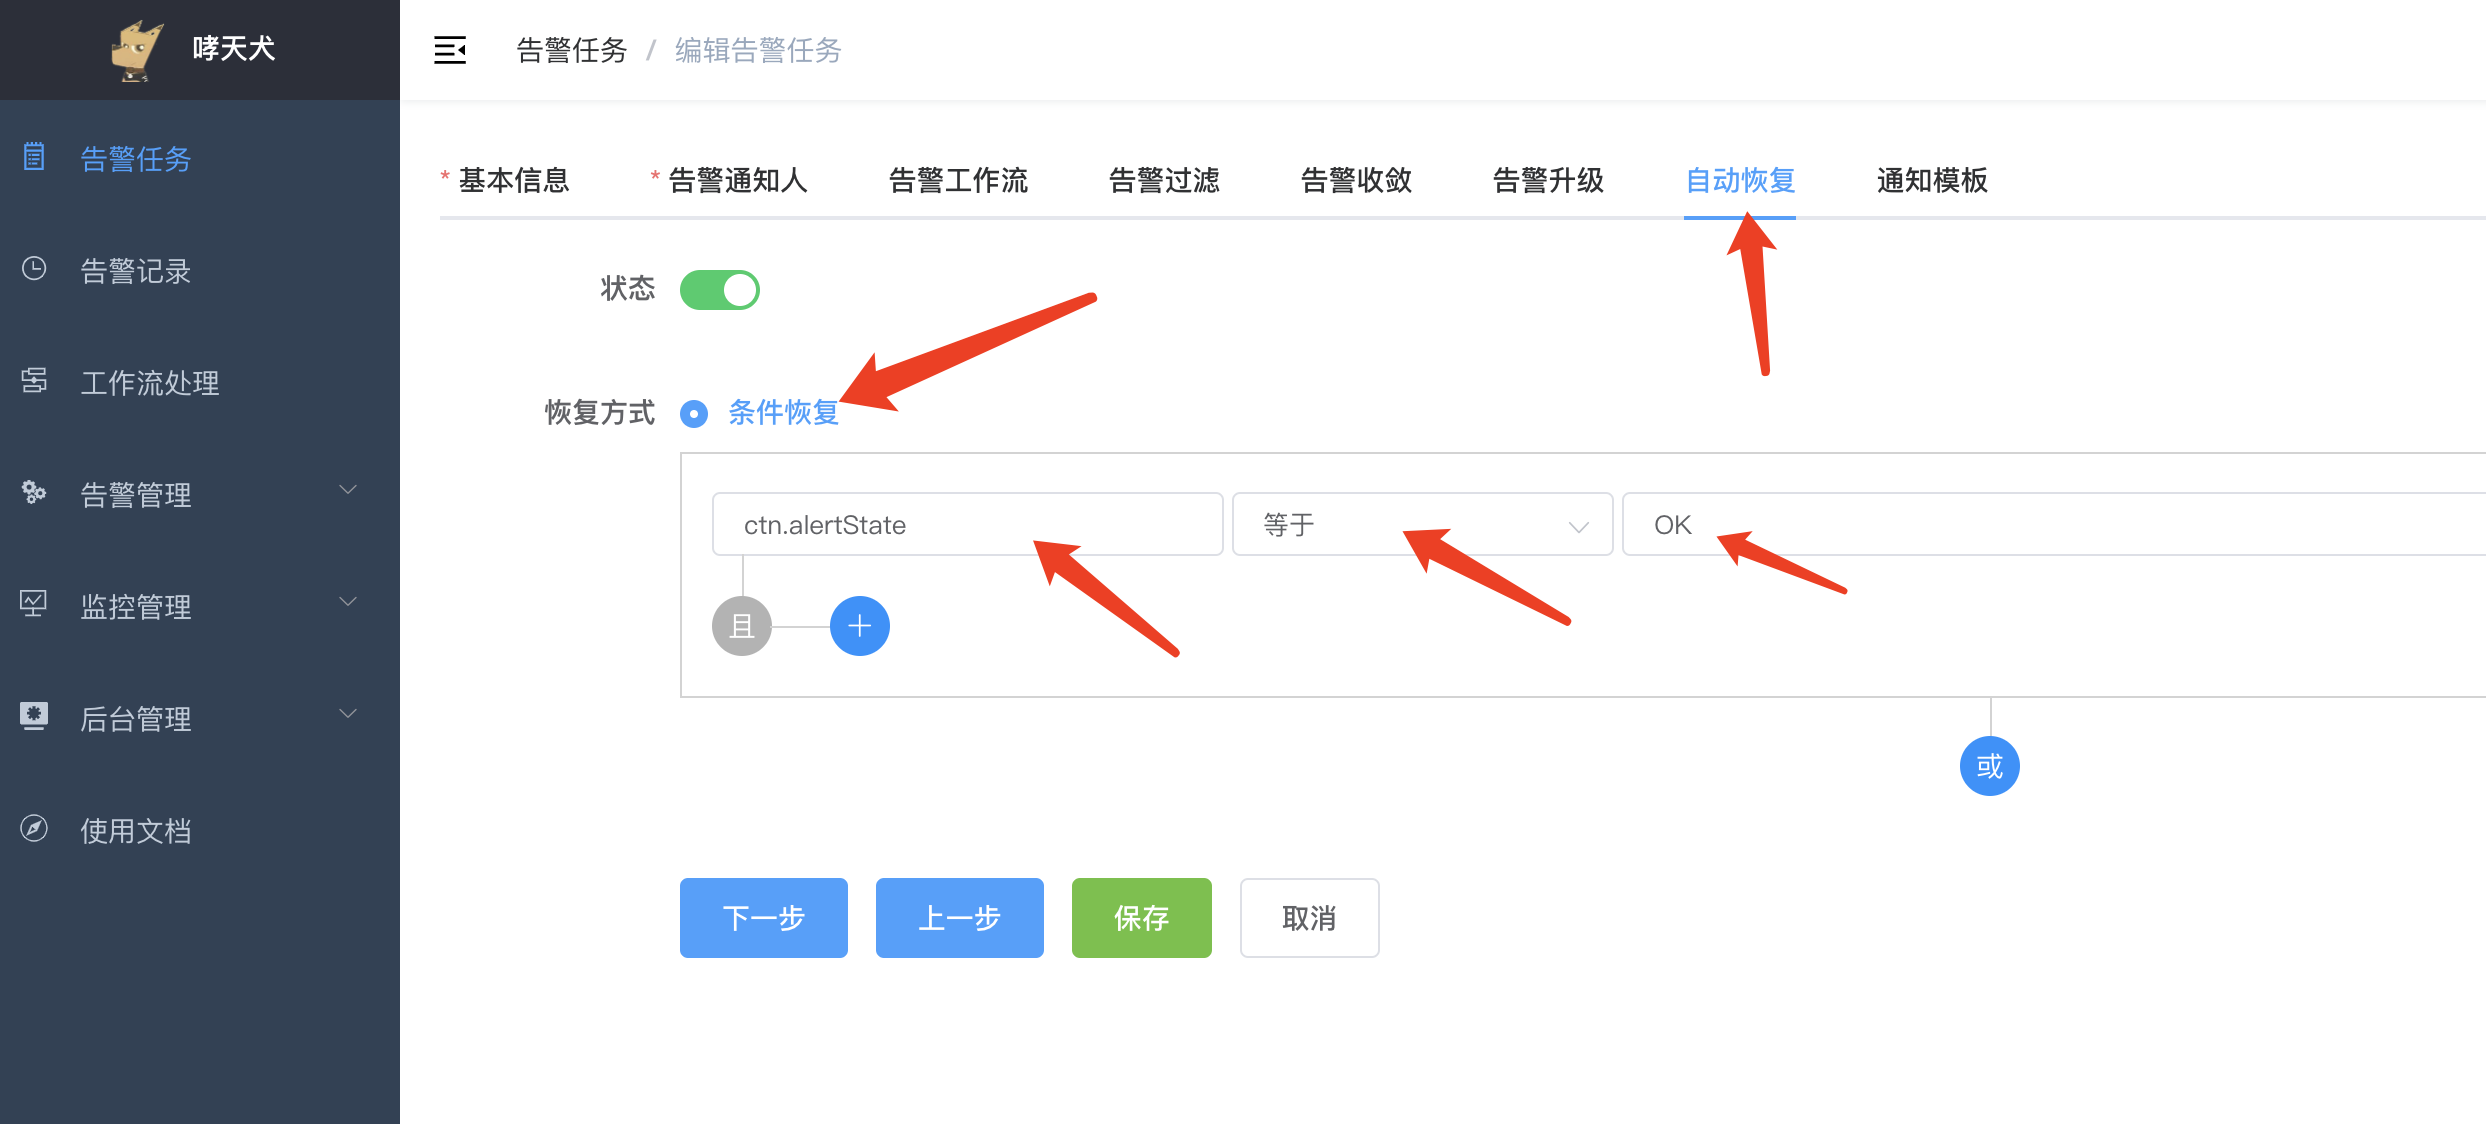Switch to the 告警升级 tab
2486x1124 pixels.
pyautogui.click(x=1548, y=181)
